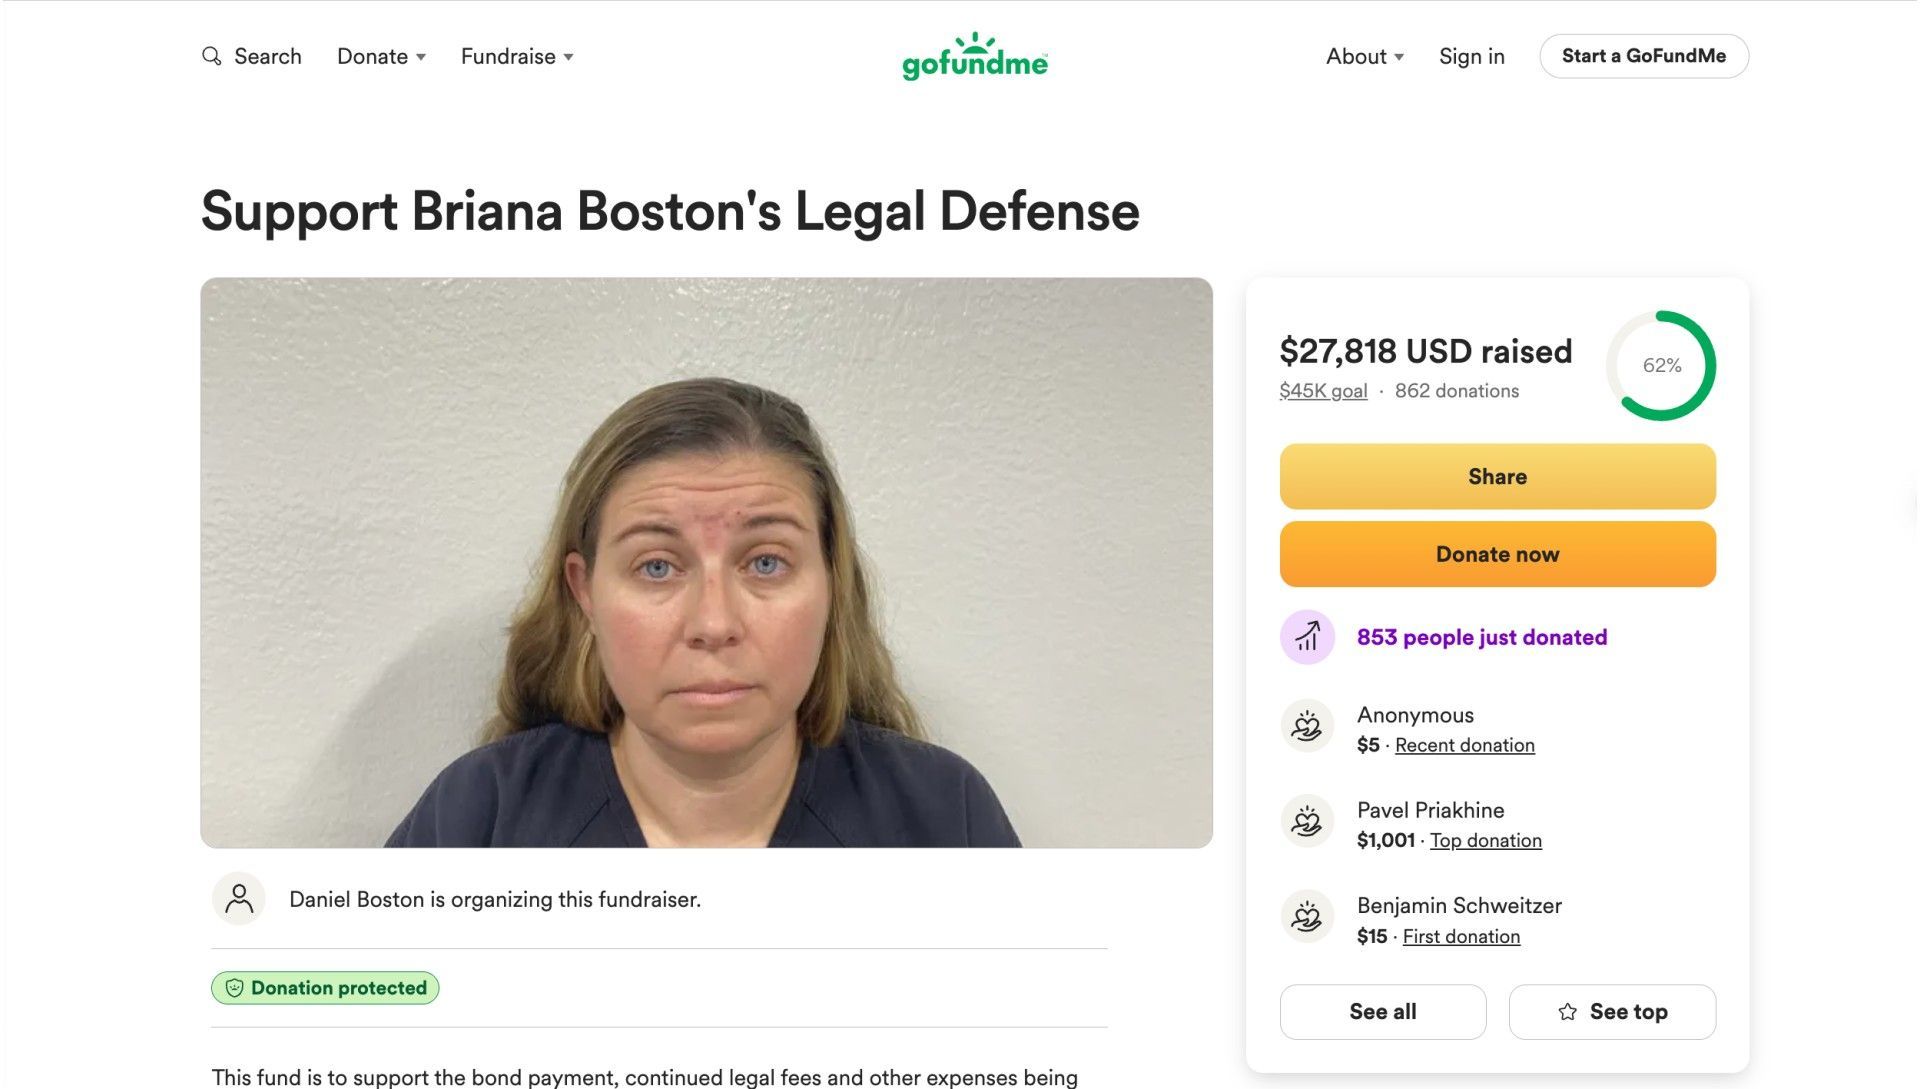Click the trending chart icon
The width and height of the screenshot is (1920, 1089).
tap(1307, 637)
